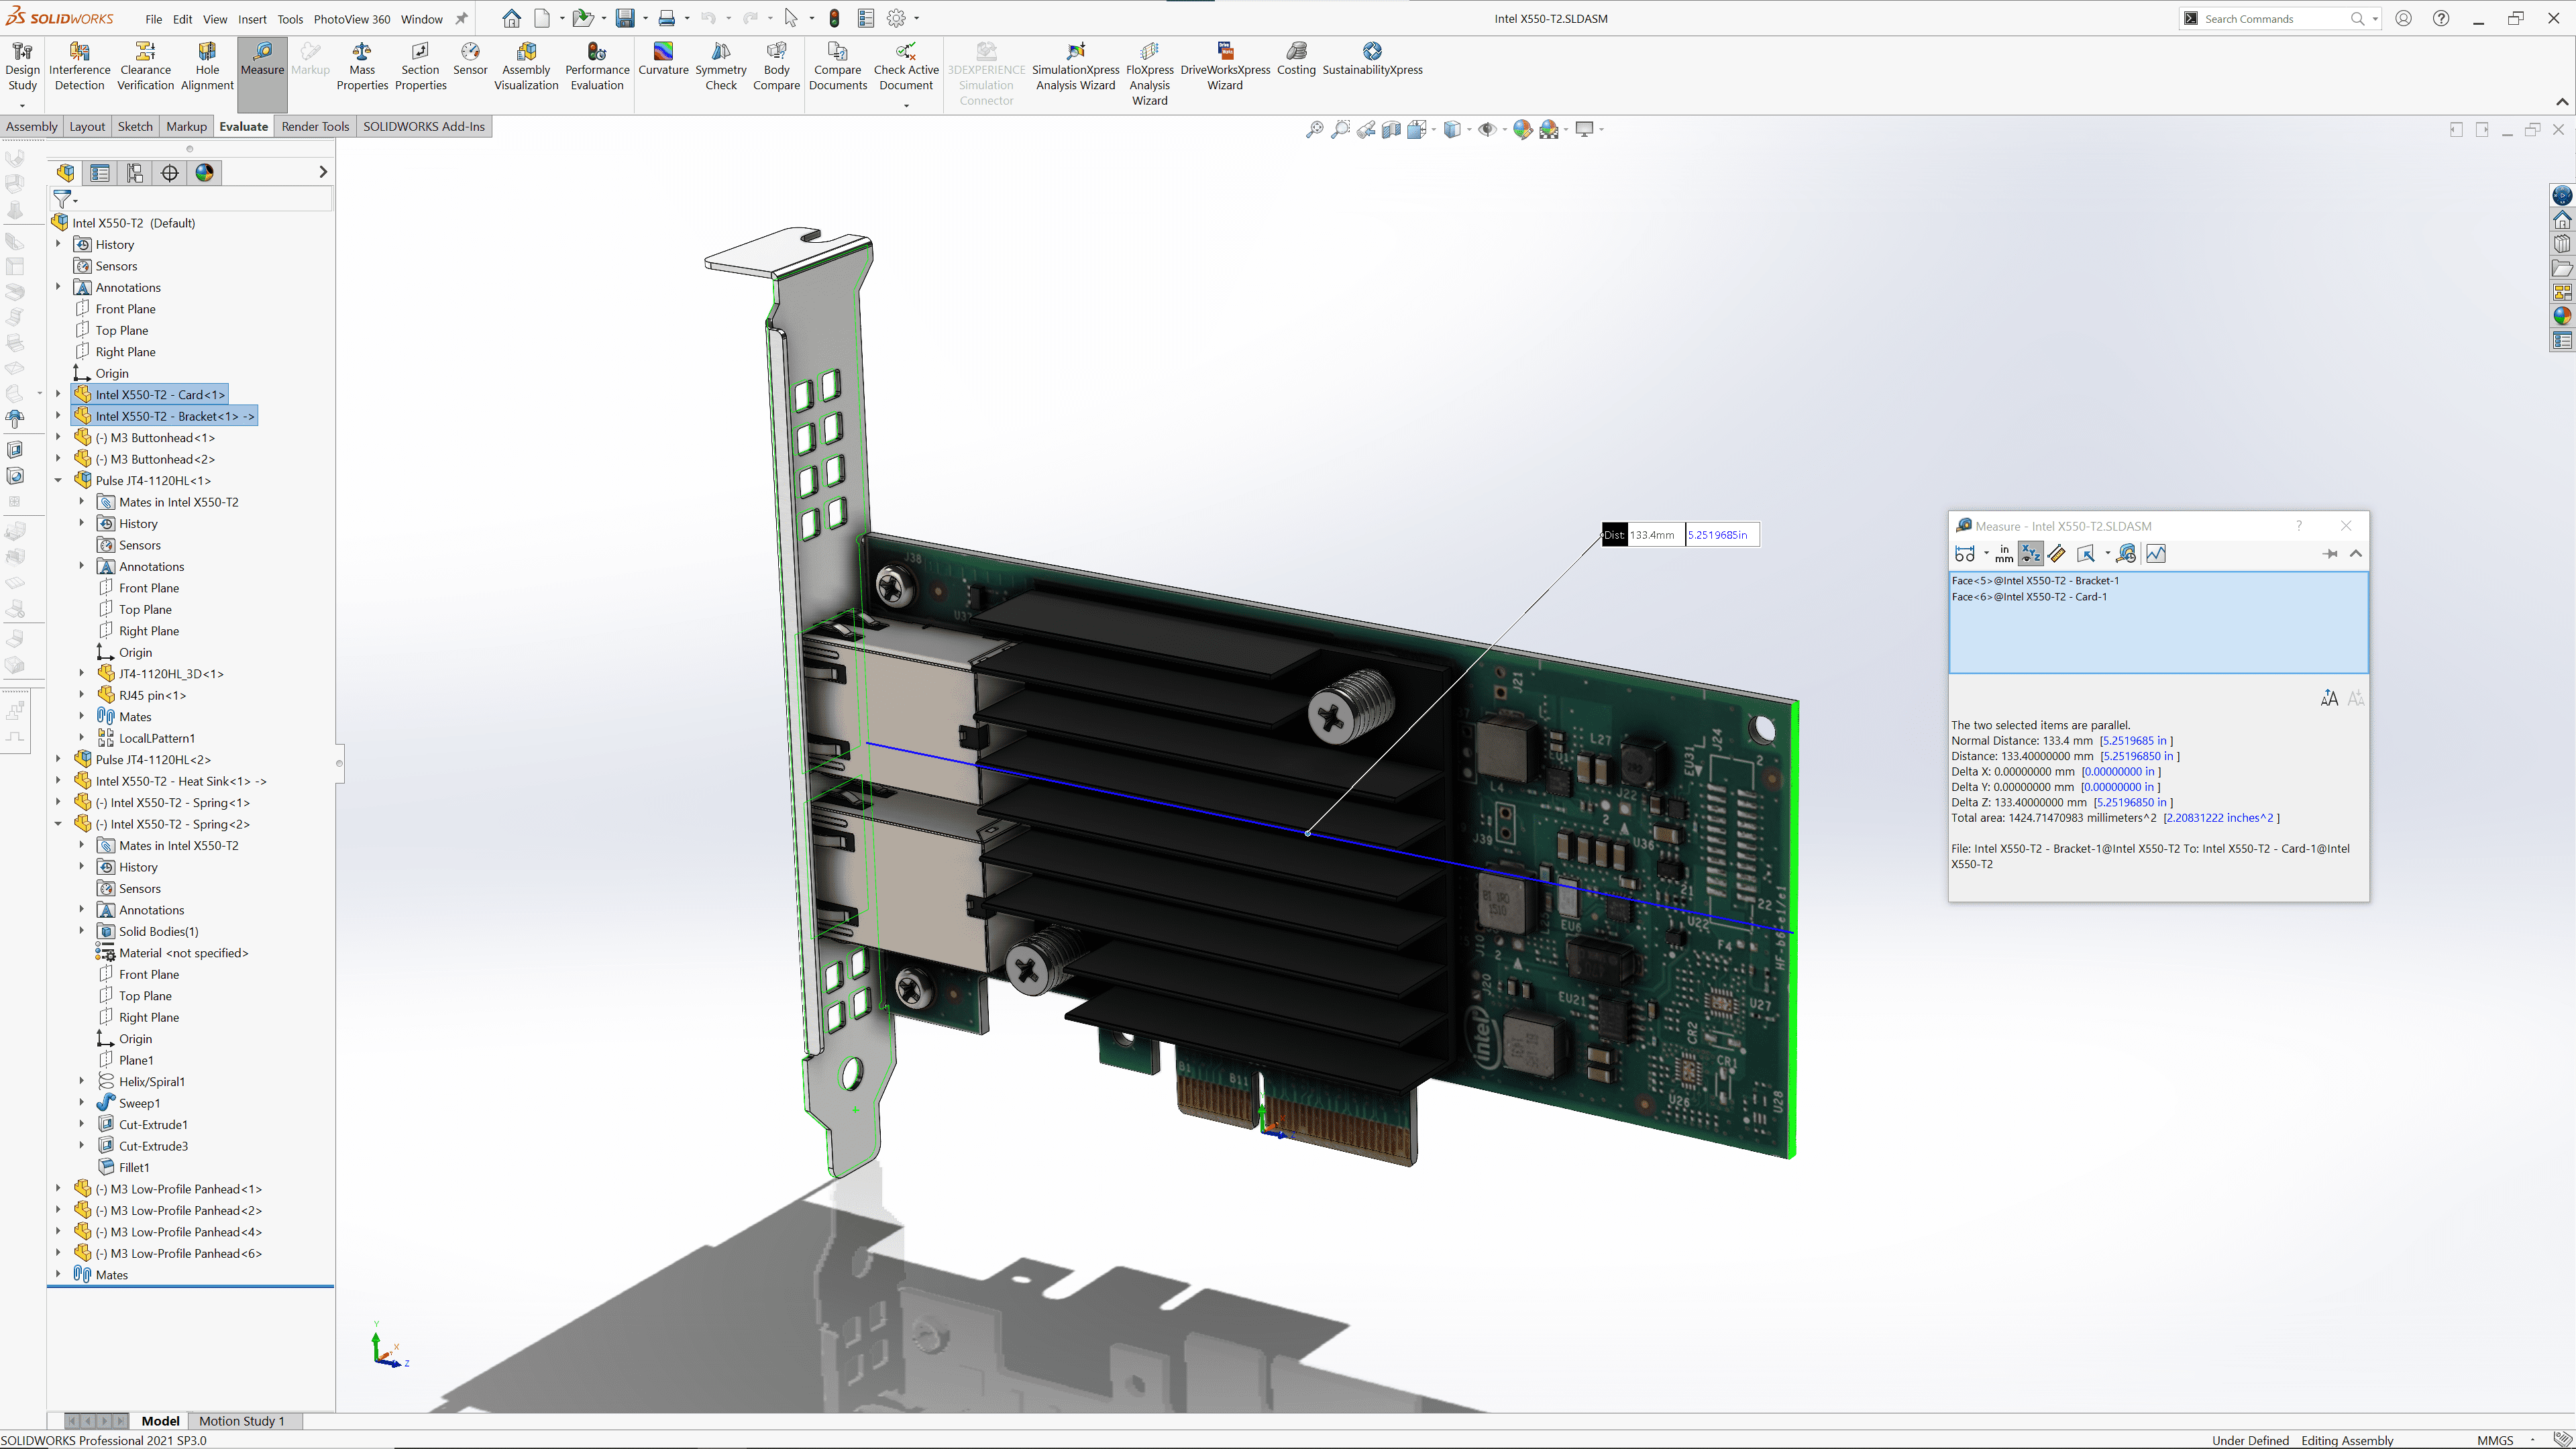Toggle Show XYZ Measurements button
Screen dimensions: 2576x1449
(2030, 554)
